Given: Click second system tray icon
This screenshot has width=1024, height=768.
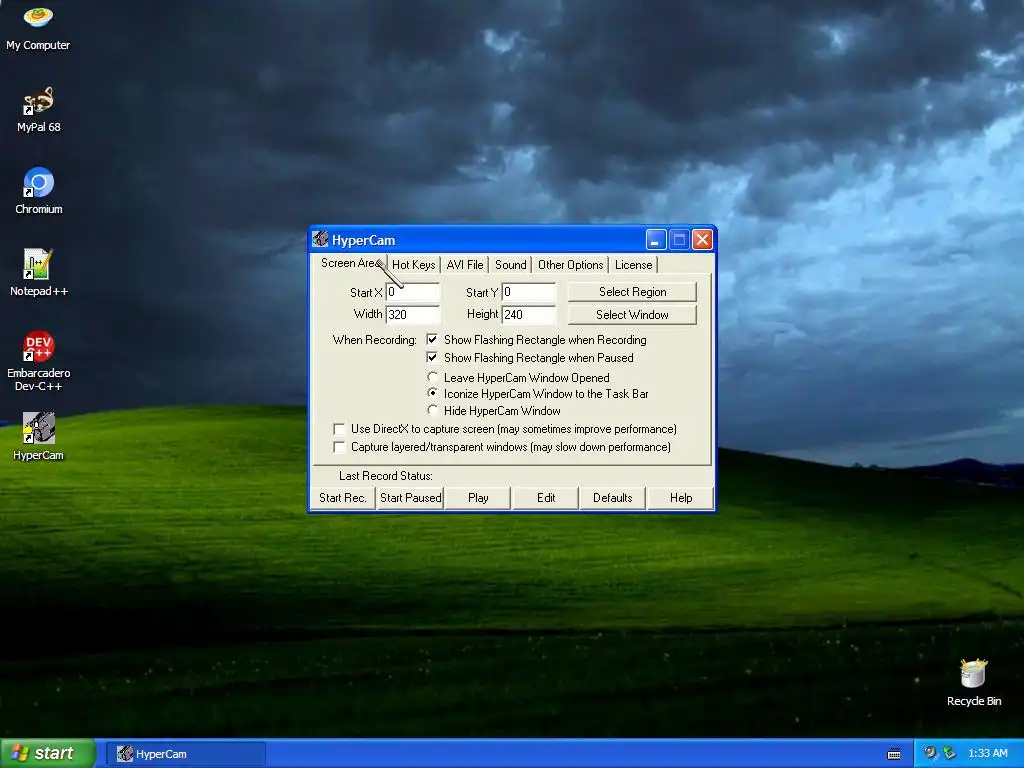Looking at the screenshot, I should point(950,753).
